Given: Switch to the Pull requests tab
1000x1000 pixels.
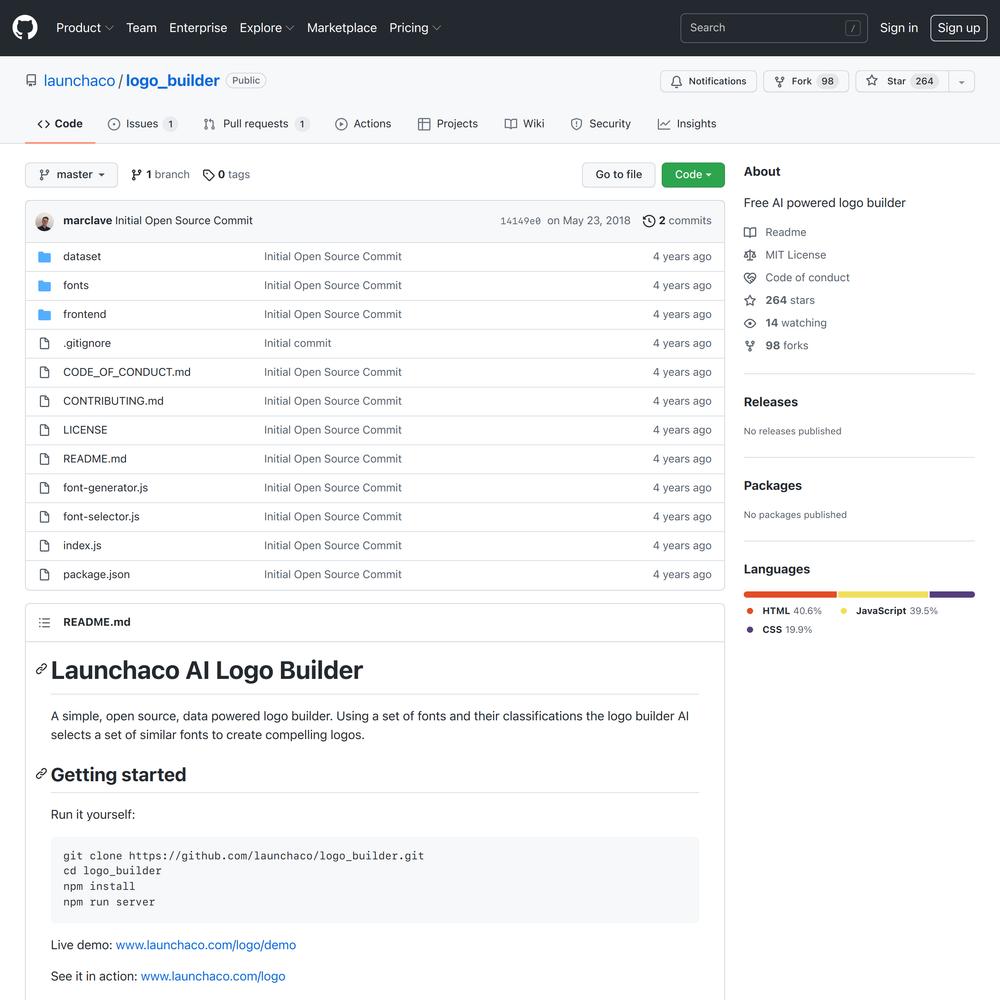Looking at the screenshot, I should coord(256,124).
